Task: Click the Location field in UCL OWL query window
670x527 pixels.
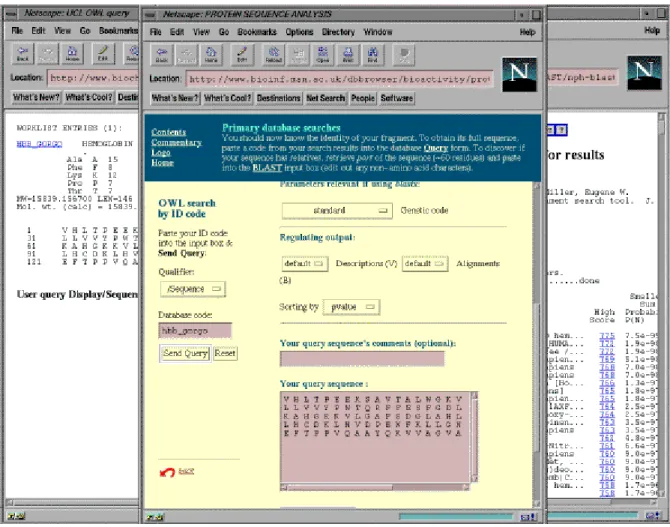Action: coord(93,78)
